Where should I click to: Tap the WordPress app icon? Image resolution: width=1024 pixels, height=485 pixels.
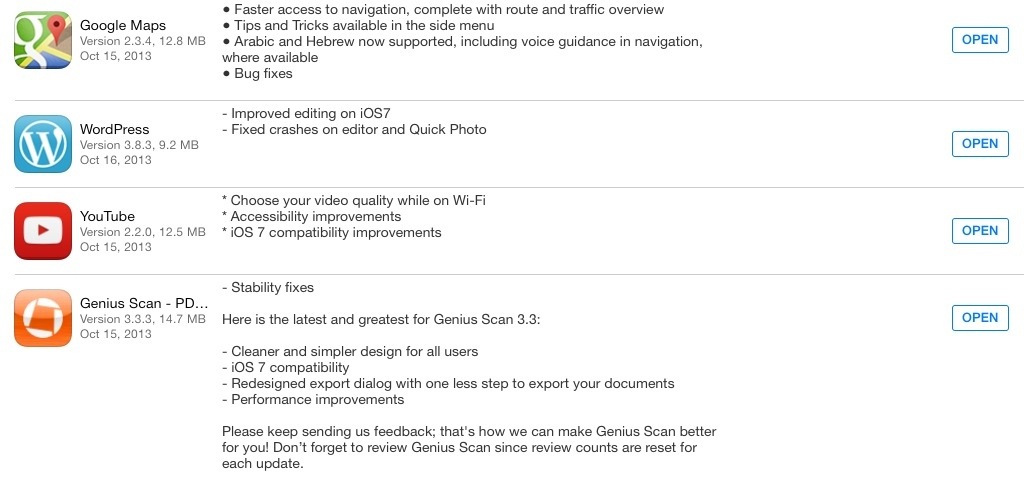tap(43, 144)
